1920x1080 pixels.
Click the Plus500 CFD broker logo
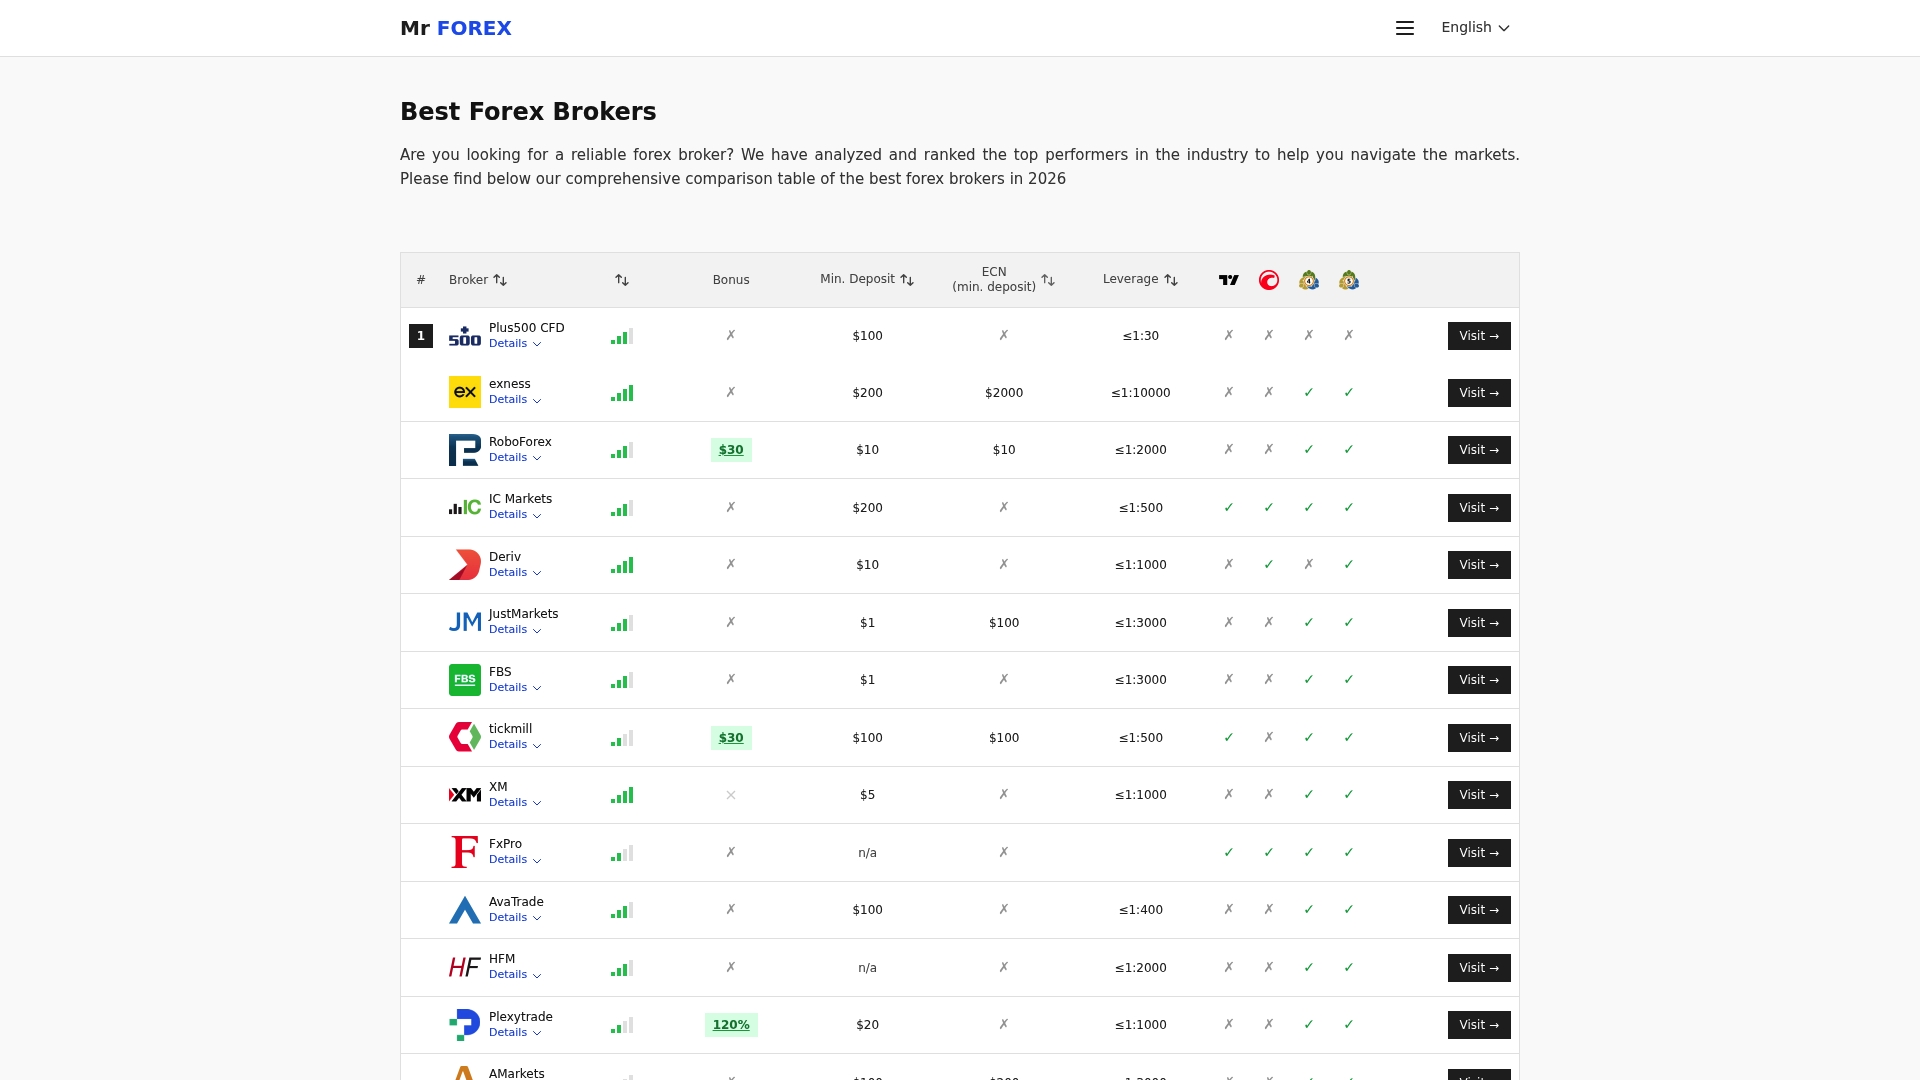[464, 335]
